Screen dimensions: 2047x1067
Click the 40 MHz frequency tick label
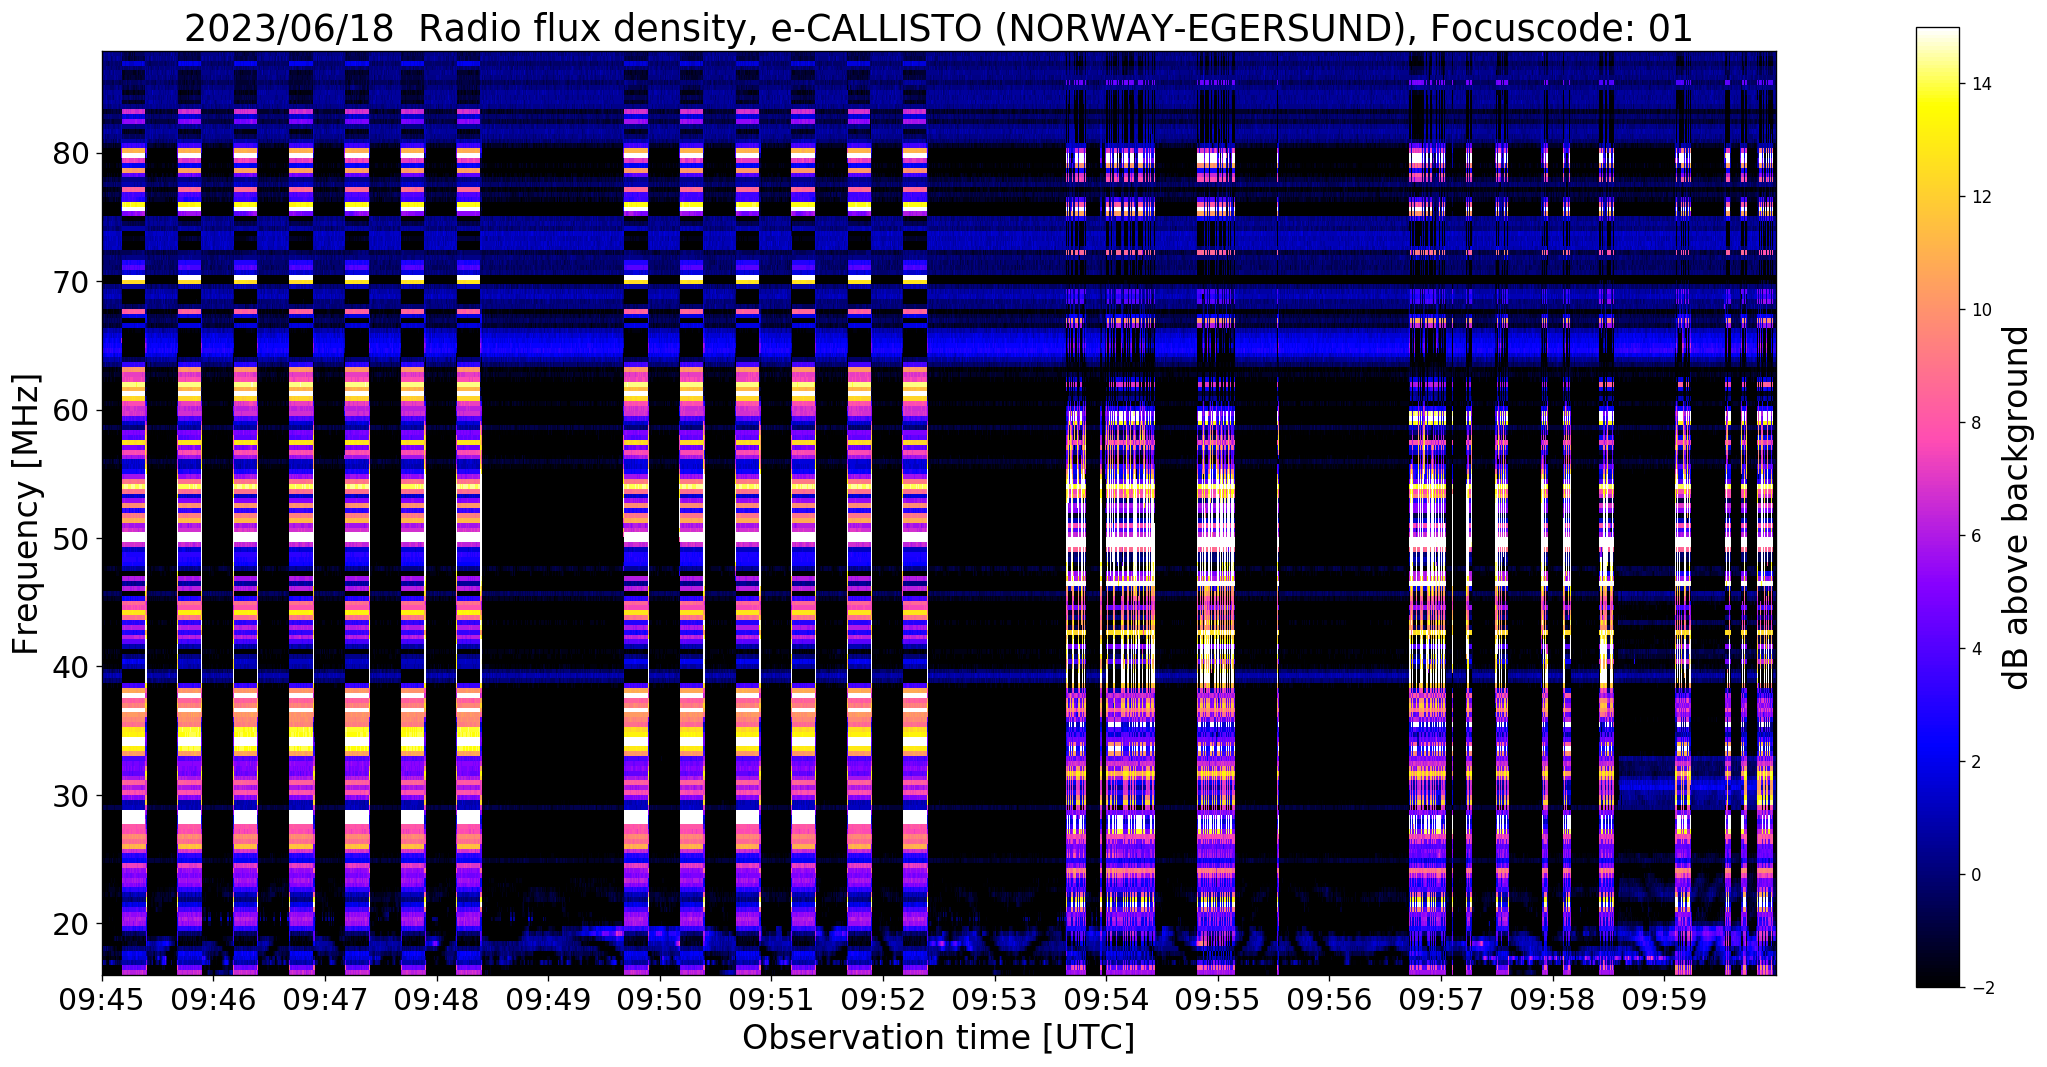pos(70,667)
